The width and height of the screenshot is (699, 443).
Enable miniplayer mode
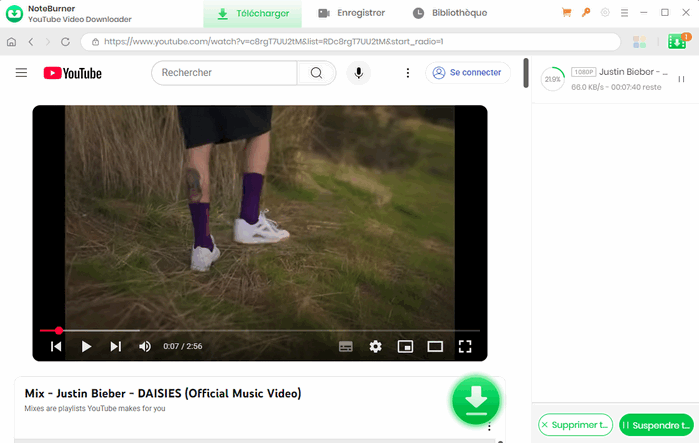point(405,346)
